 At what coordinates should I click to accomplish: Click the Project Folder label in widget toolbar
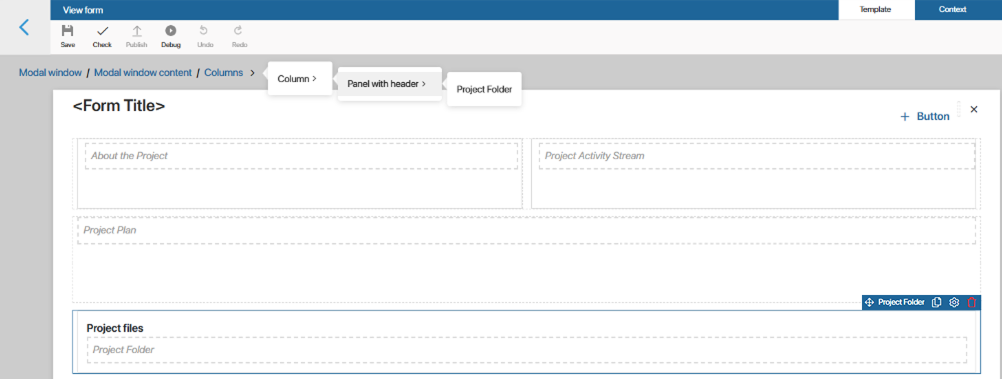pyautogui.click(x=901, y=302)
